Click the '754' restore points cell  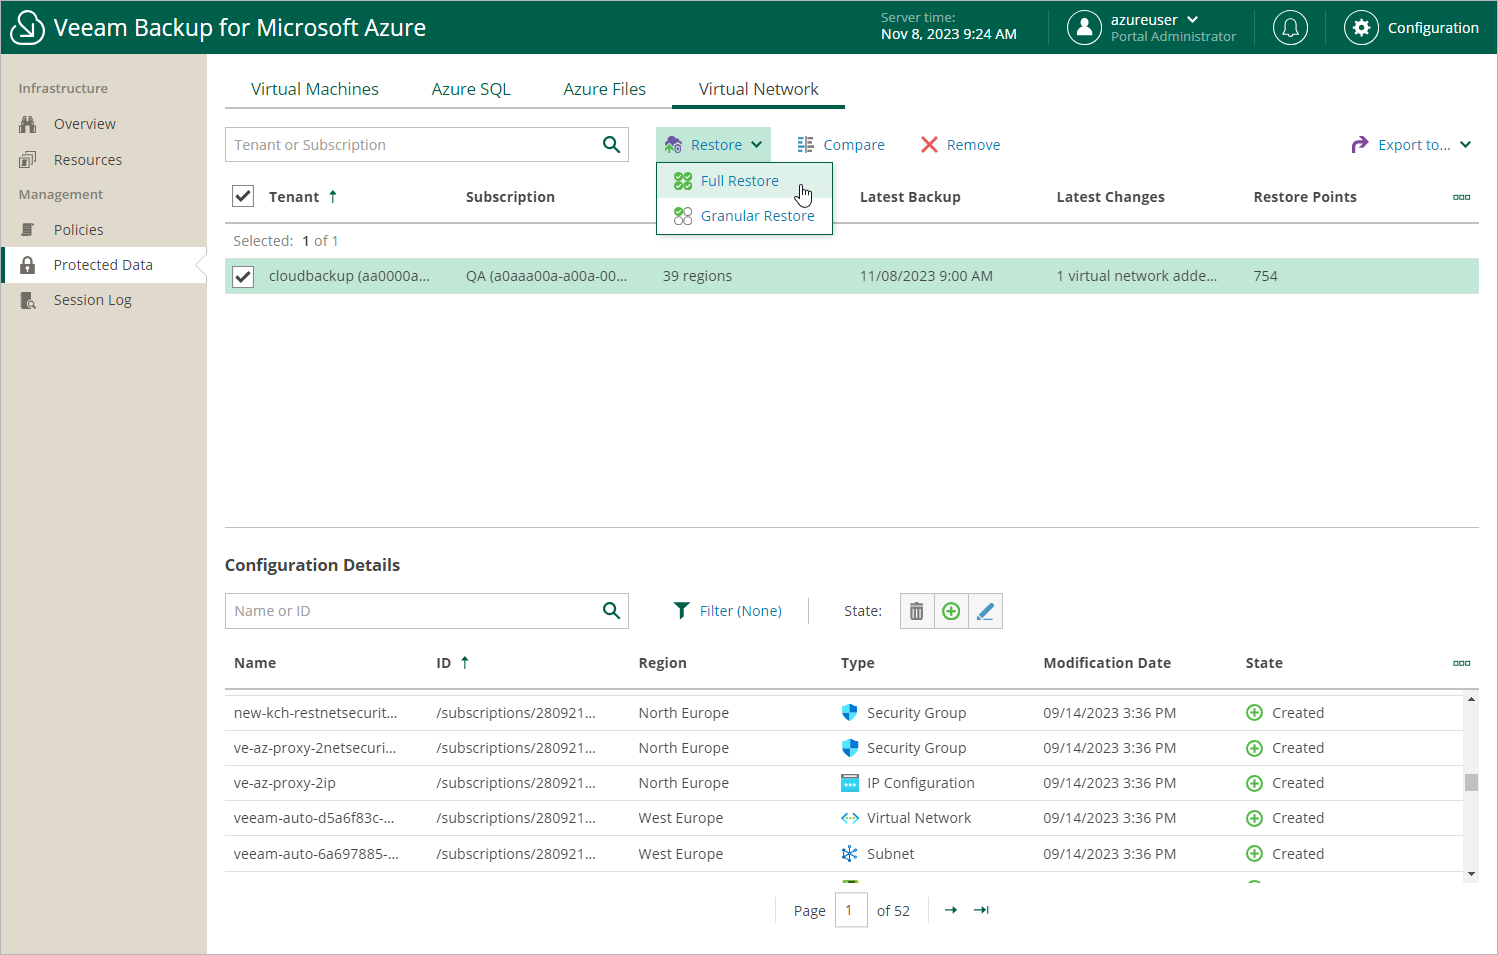click(x=1265, y=276)
